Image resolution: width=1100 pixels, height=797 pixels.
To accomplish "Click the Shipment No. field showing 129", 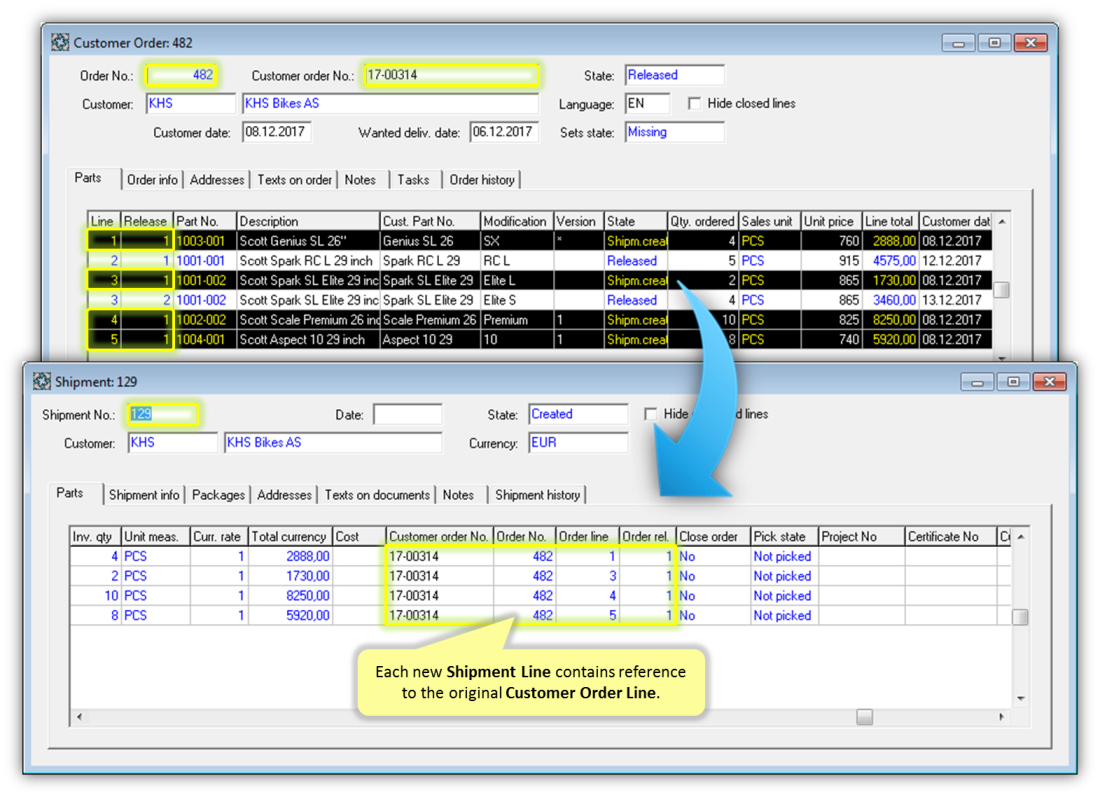I will pos(163,414).
